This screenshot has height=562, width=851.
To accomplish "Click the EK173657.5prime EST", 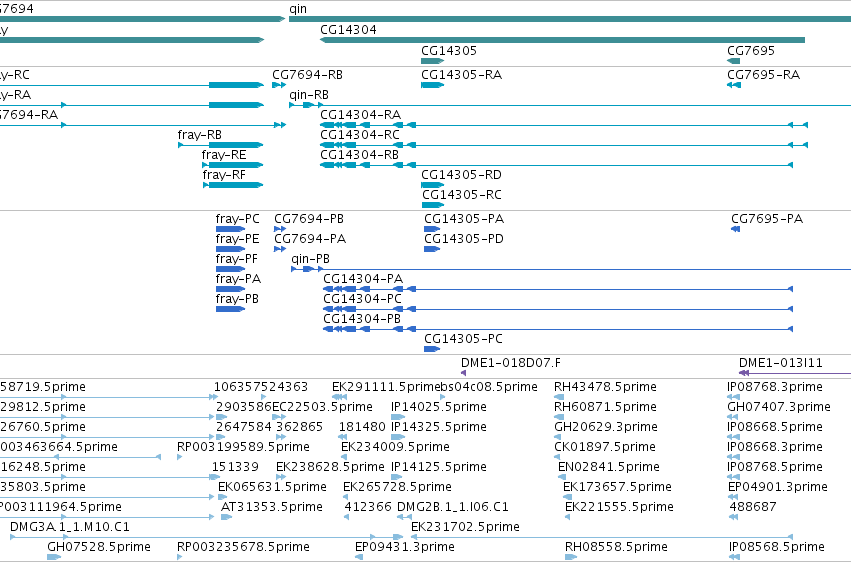I will [x=567, y=497].
